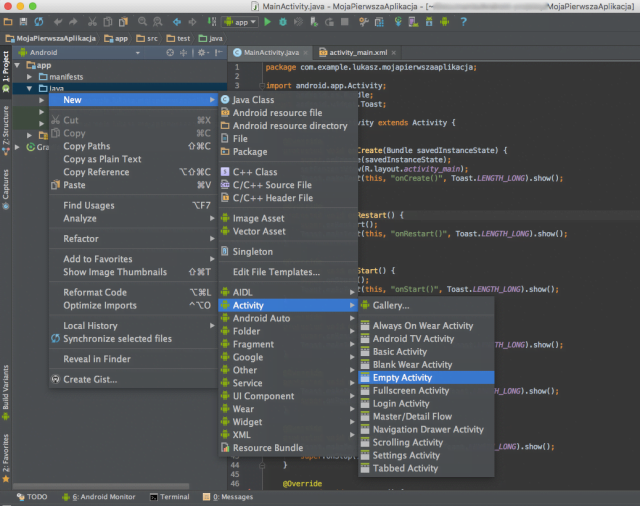Click the Save All toolbar icon
Image resolution: width=640 pixels, height=506 pixels.
[x=23, y=20]
